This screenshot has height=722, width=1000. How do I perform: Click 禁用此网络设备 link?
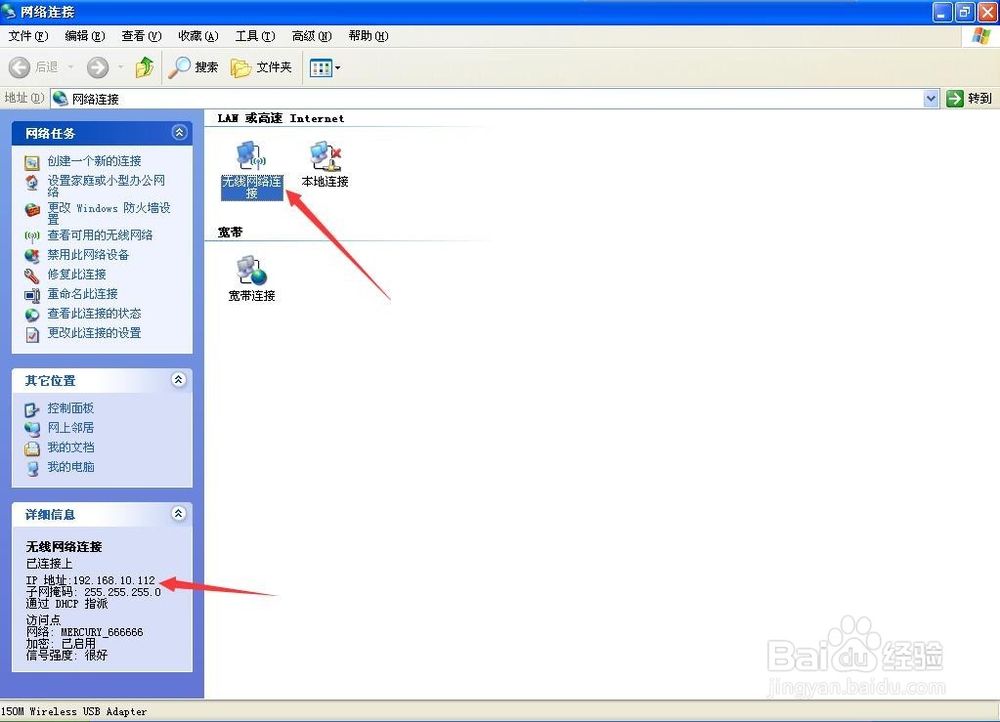click(88, 255)
